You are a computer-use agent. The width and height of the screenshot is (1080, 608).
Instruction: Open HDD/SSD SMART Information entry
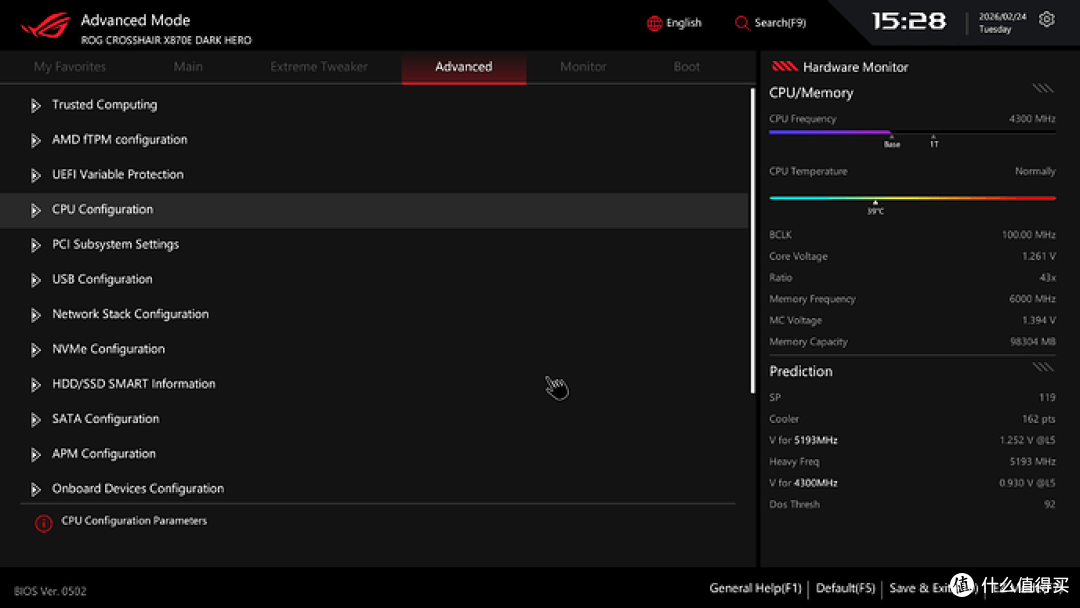[x=134, y=384]
